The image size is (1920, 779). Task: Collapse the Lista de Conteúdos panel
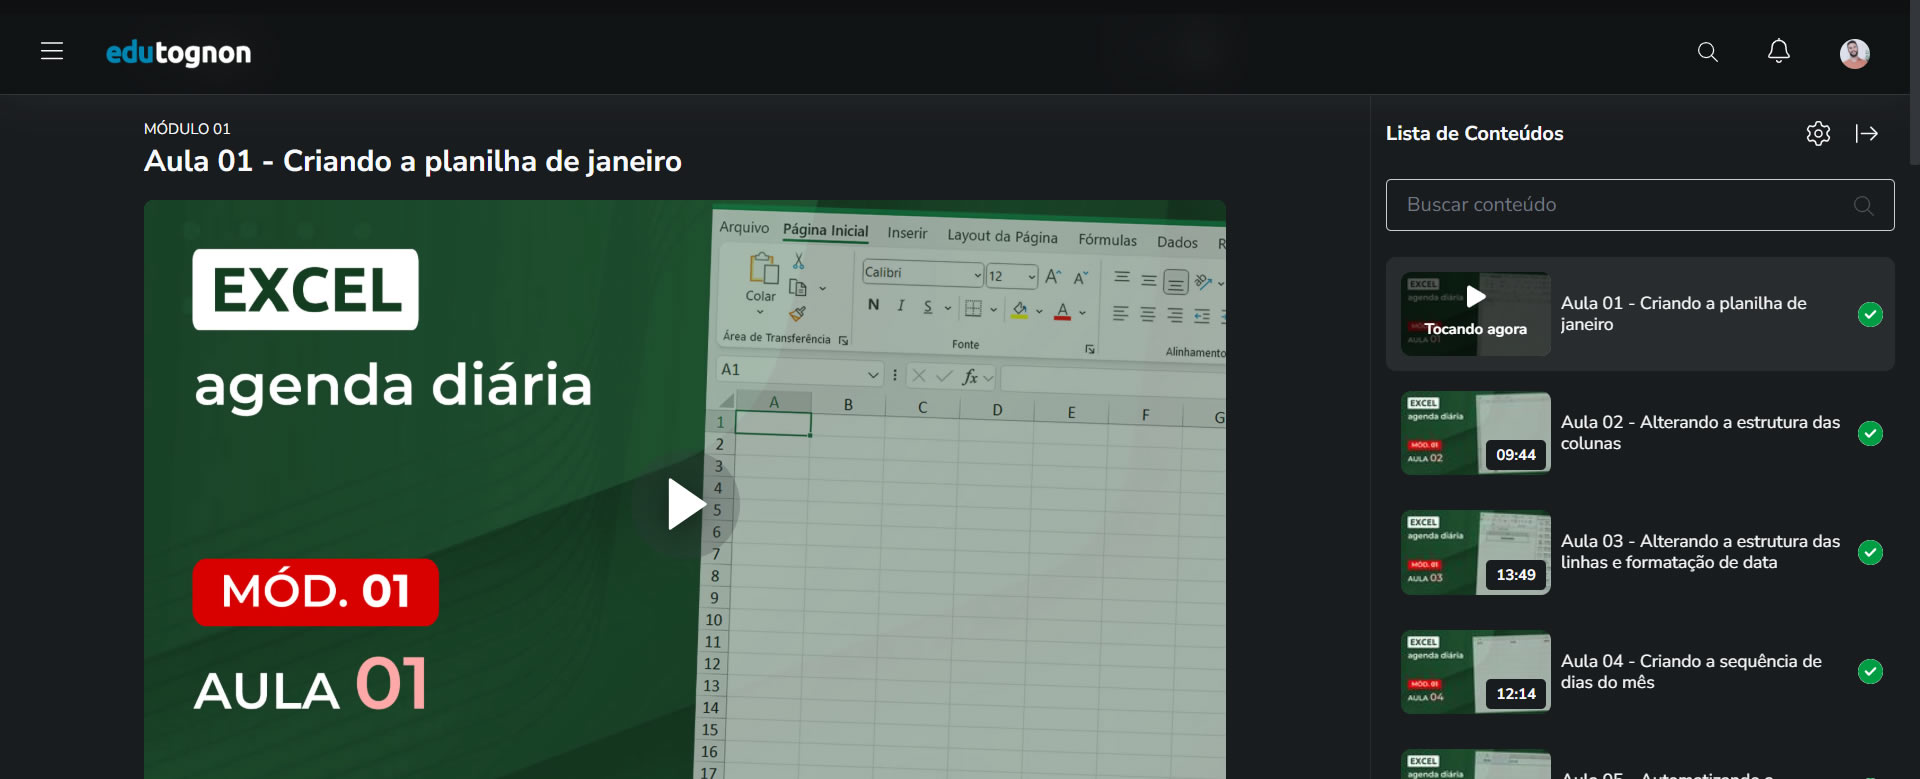1867,133
